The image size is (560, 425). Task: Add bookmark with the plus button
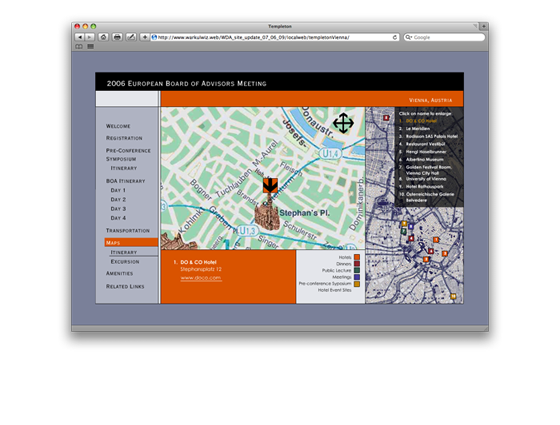pyautogui.click(x=145, y=37)
